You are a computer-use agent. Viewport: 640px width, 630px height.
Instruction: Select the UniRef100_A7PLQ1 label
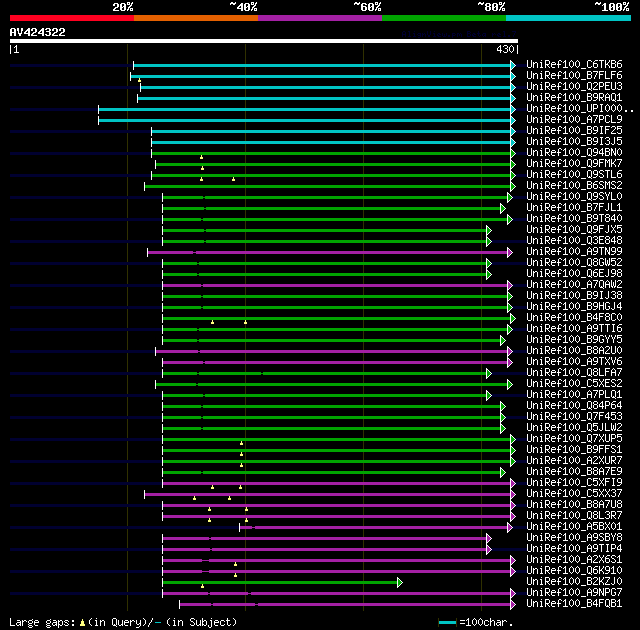[574, 395]
